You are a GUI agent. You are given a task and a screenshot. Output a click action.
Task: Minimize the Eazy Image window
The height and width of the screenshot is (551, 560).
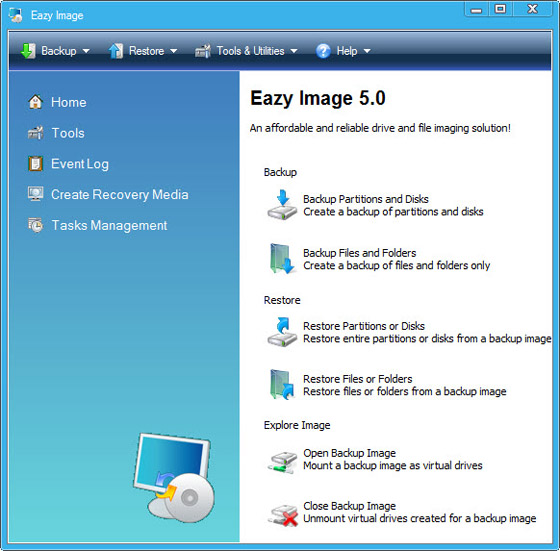[476, 9]
